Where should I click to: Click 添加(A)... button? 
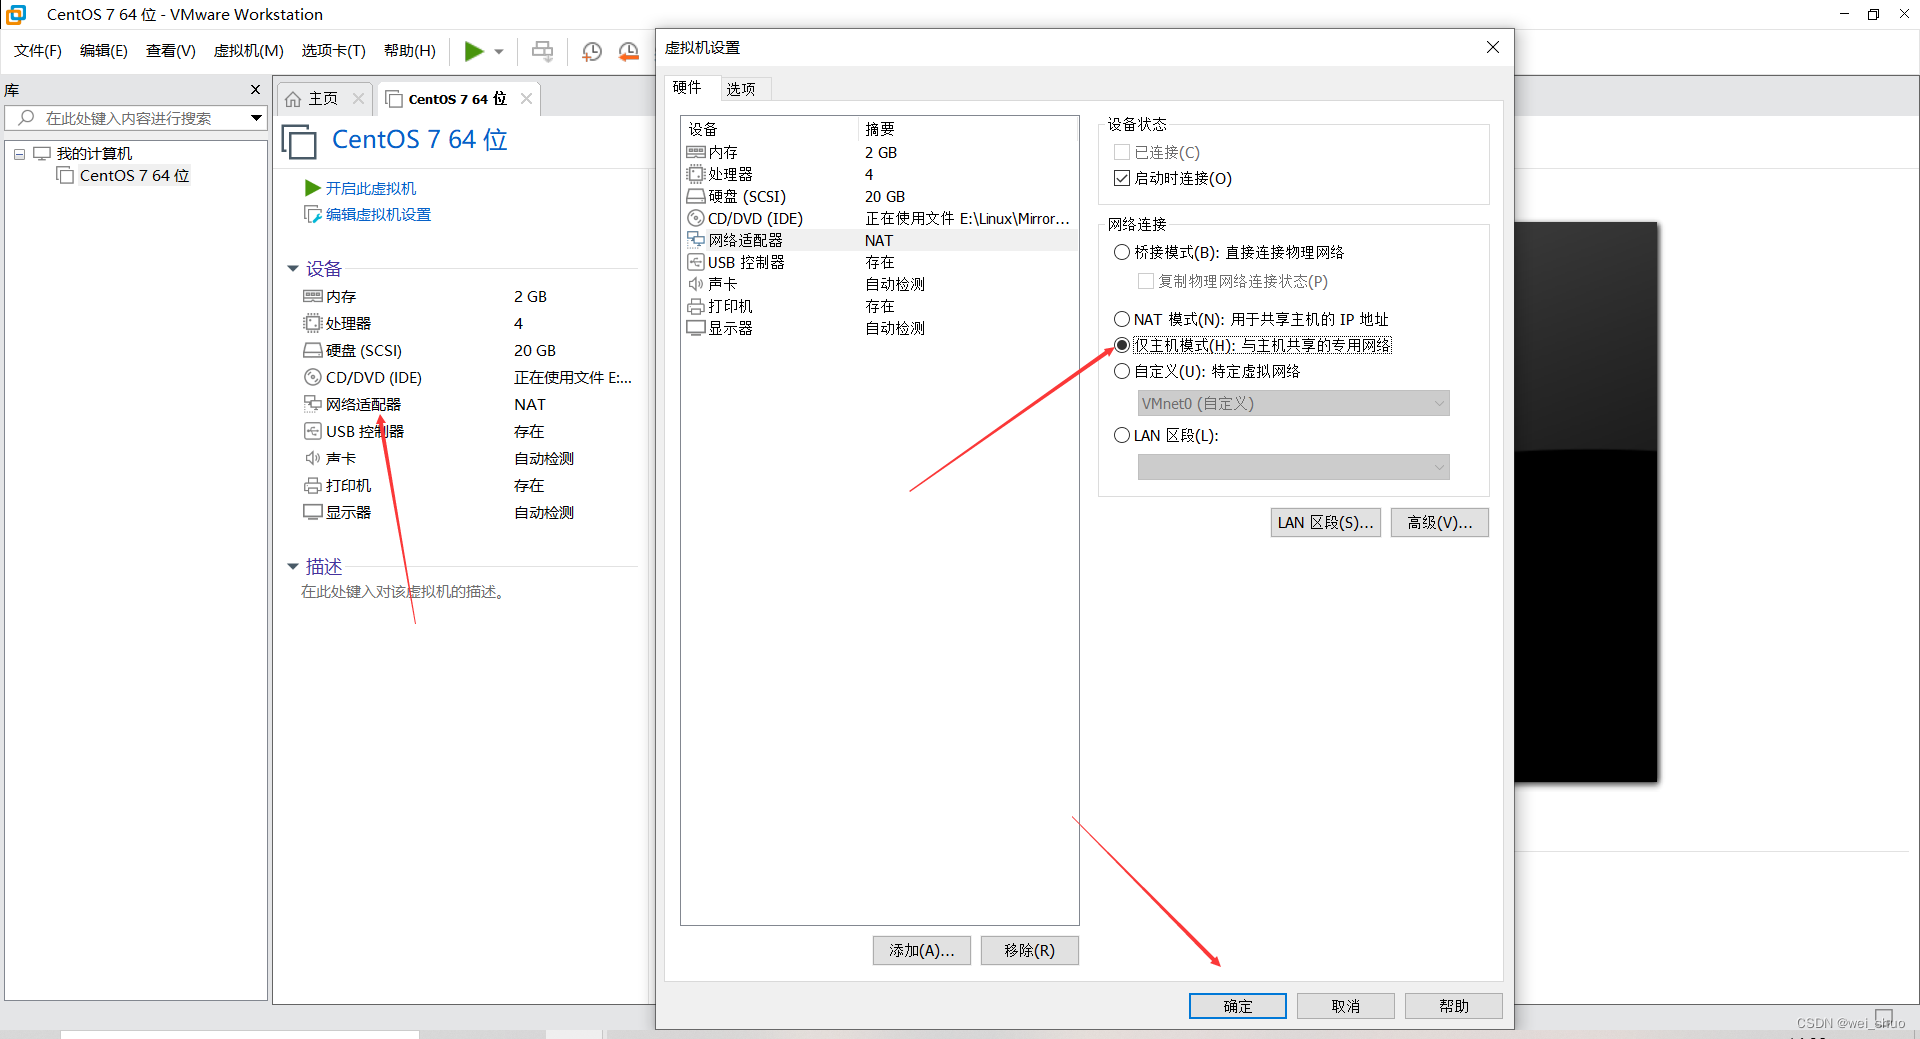click(x=922, y=950)
